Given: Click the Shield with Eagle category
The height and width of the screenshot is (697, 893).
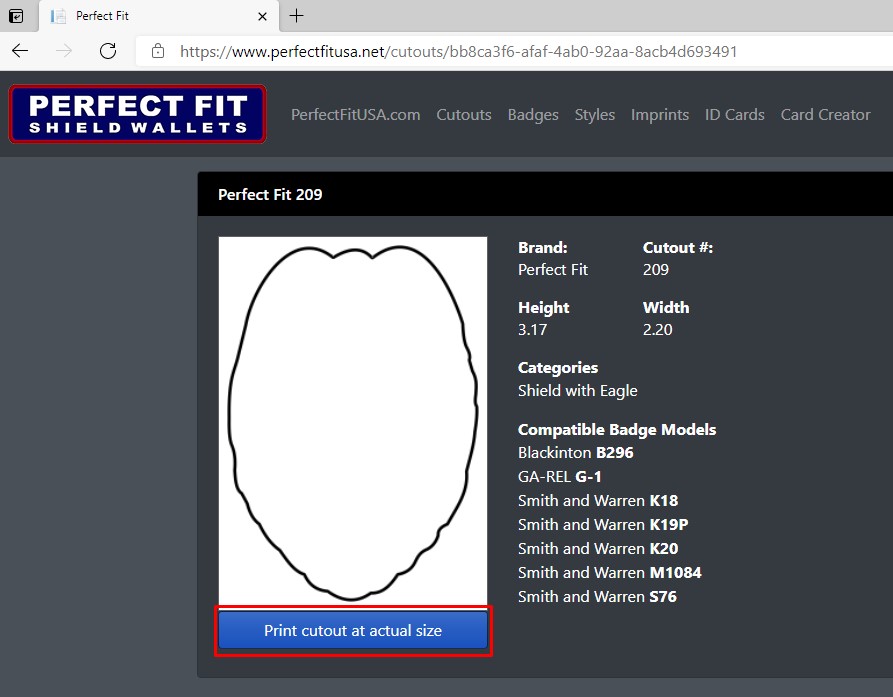Looking at the screenshot, I should 577,391.
